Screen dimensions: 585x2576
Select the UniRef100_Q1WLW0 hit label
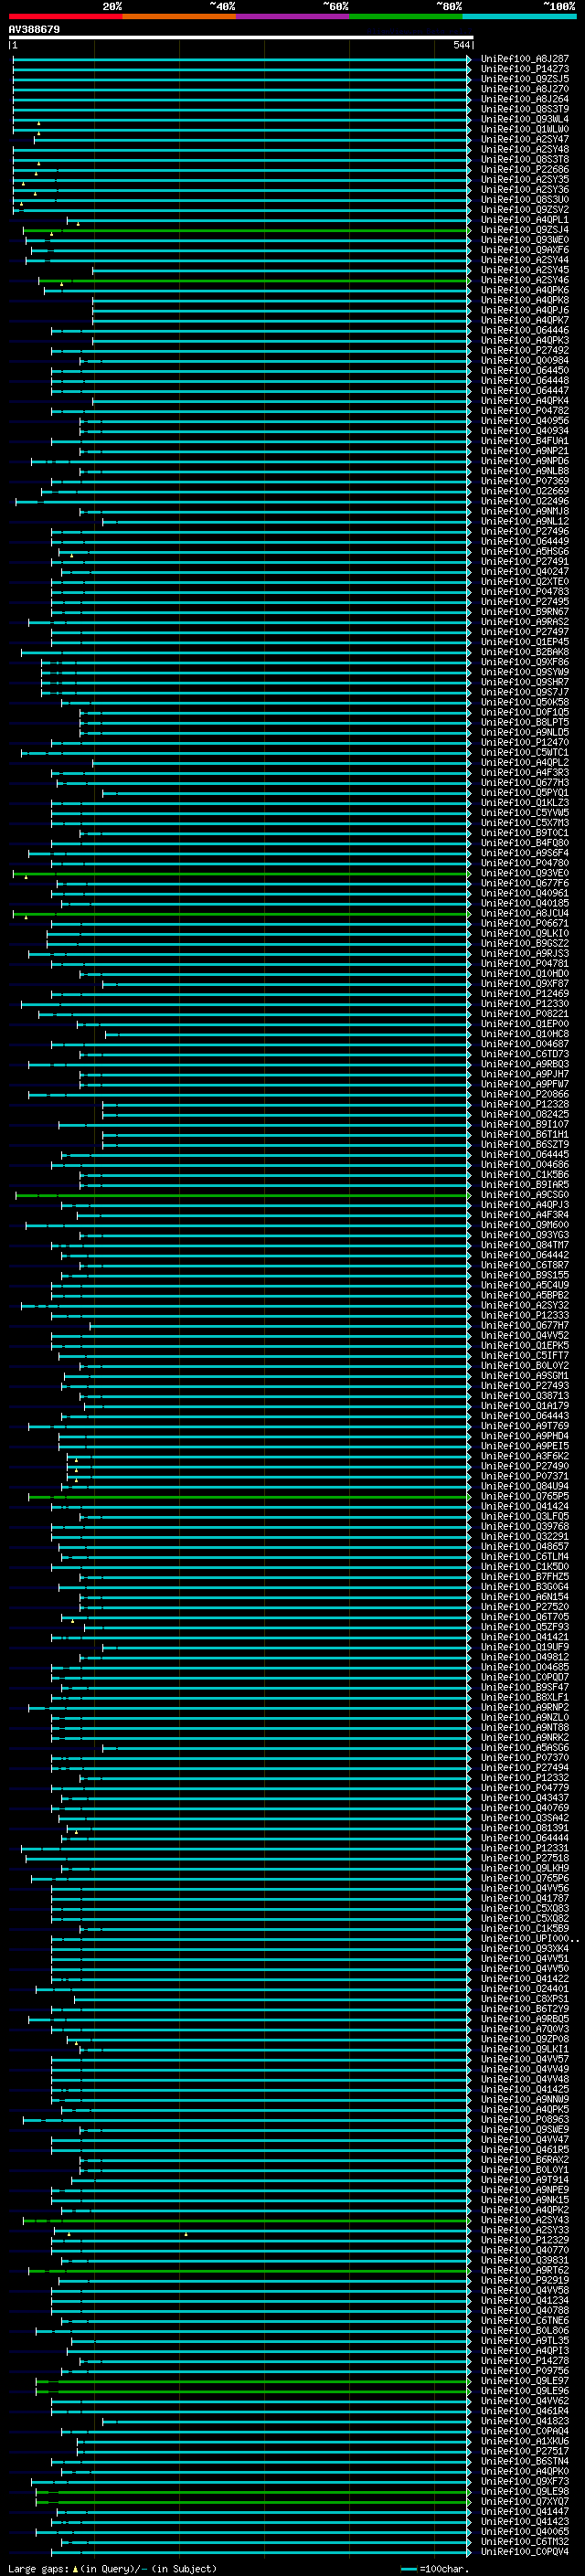(x=525, y=129)
